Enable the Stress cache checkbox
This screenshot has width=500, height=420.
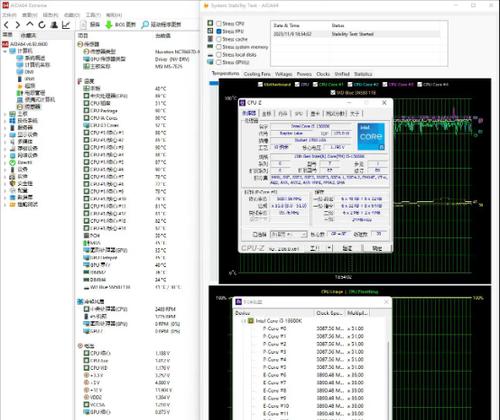pos(219,39)
